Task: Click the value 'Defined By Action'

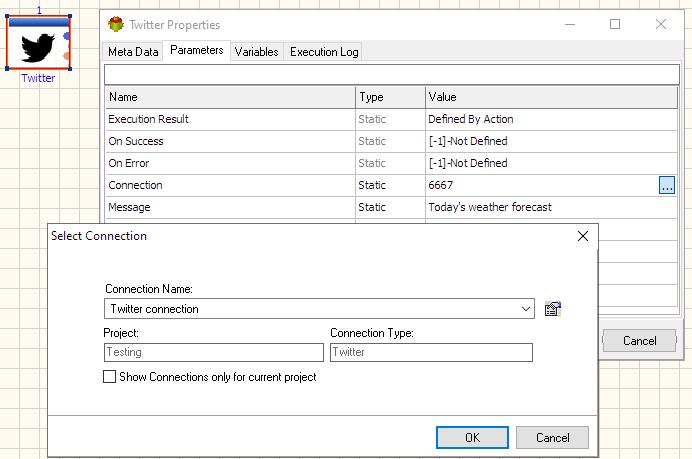Action: (x=470, y=119)
